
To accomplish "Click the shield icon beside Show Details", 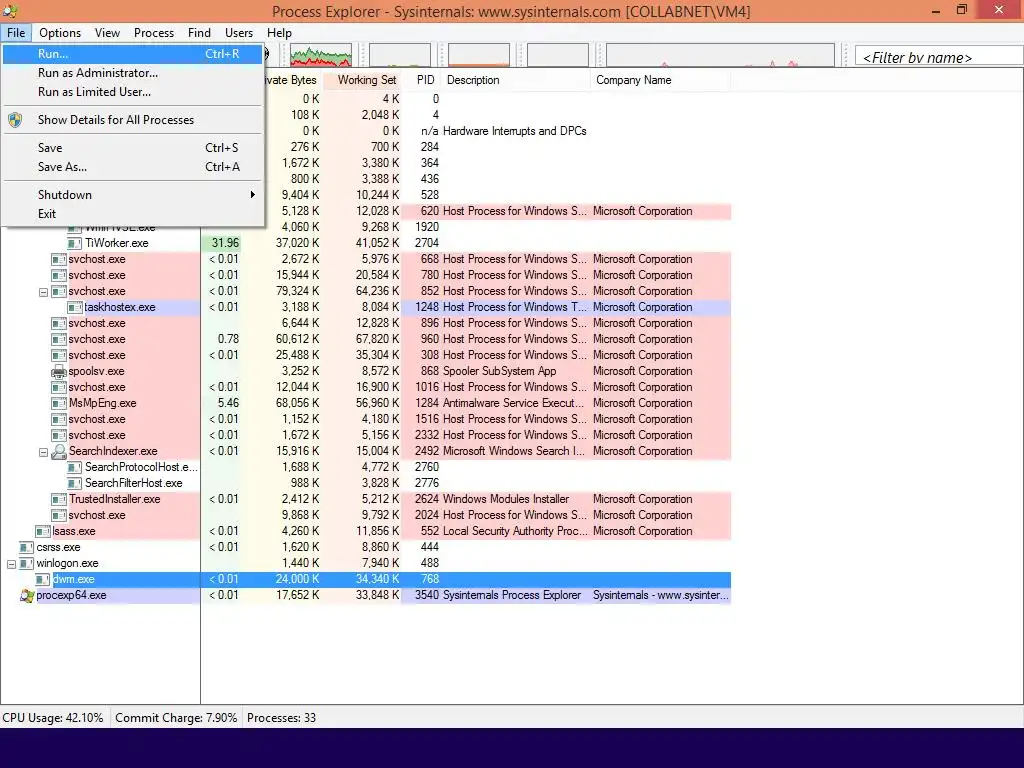I will pos(15,120).
